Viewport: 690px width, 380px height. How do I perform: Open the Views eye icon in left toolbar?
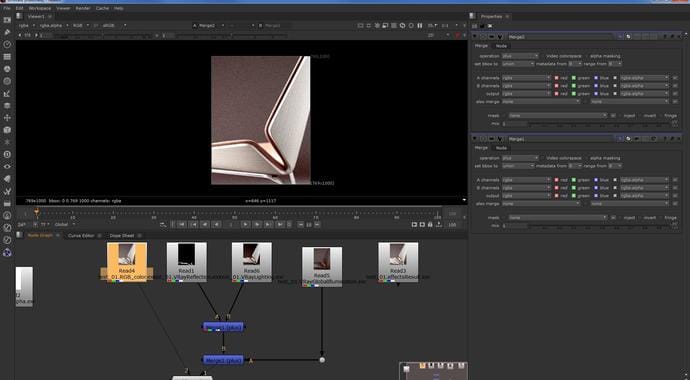point(7,167)
